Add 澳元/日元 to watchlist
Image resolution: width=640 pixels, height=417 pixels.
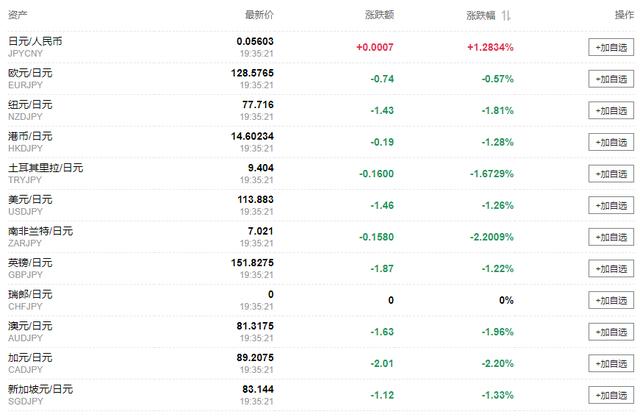[x=611, y=331]
